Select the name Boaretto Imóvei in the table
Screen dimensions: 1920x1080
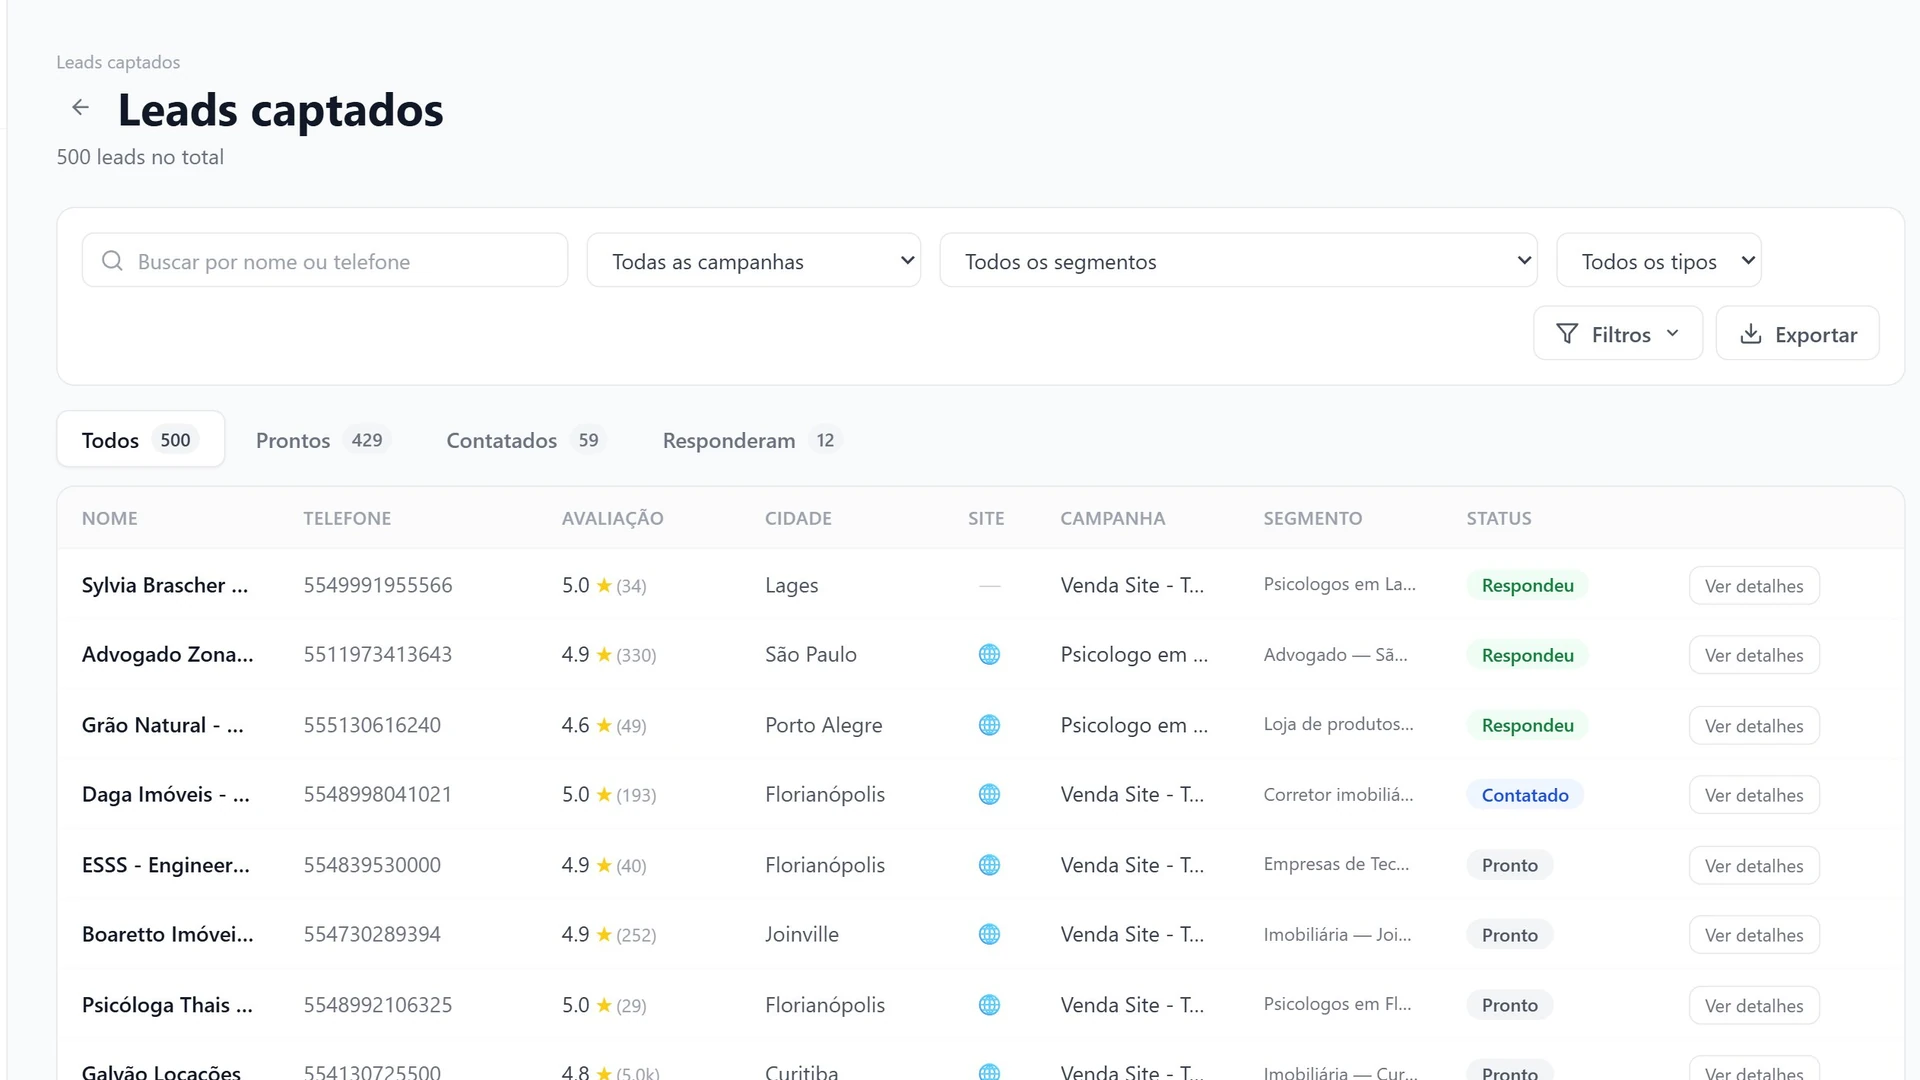[168, 935]
